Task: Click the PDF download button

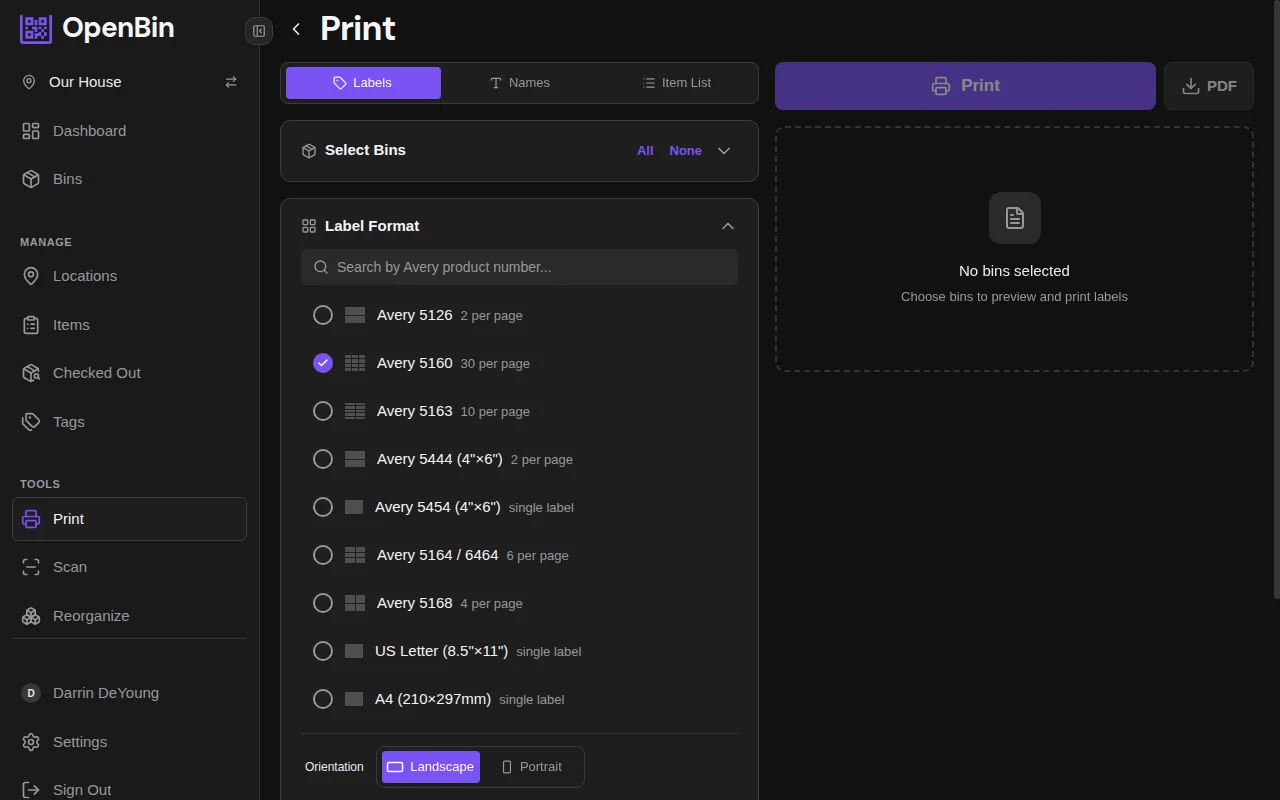Action: coord(1208,86)
